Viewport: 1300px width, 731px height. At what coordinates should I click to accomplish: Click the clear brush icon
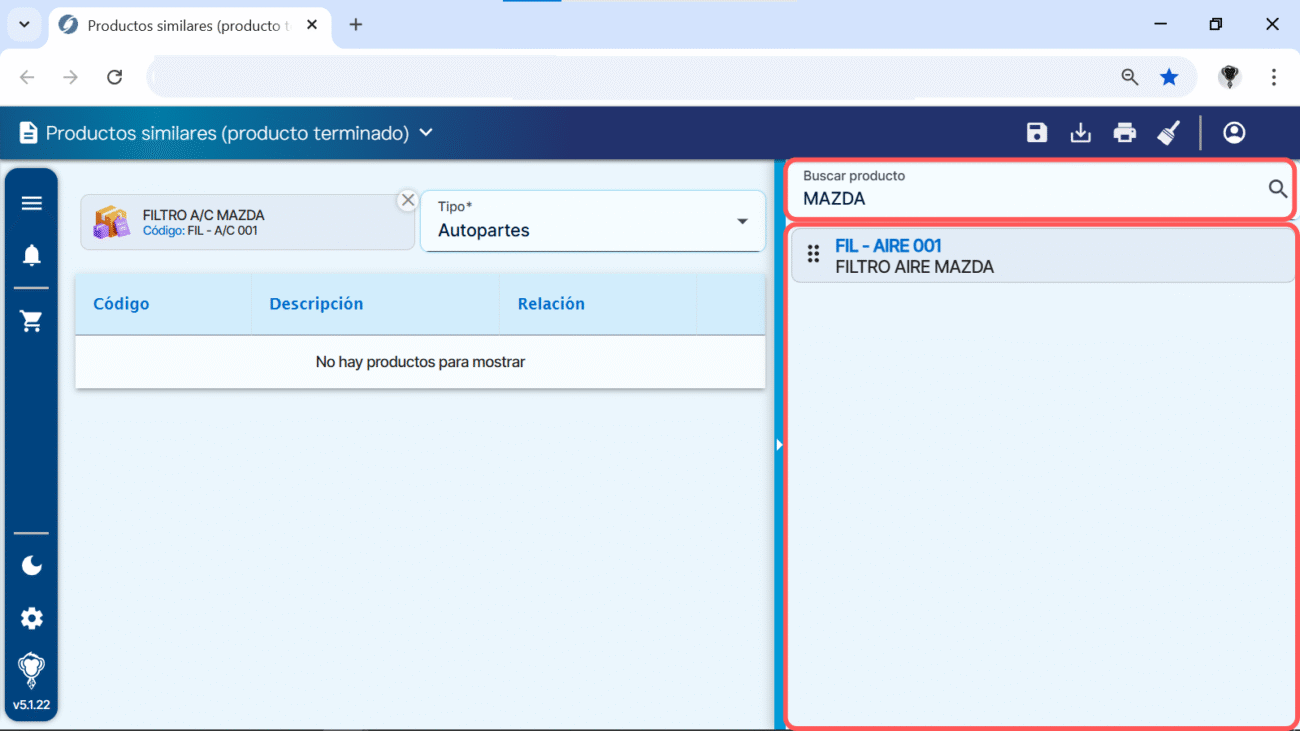click(1168, 133)
